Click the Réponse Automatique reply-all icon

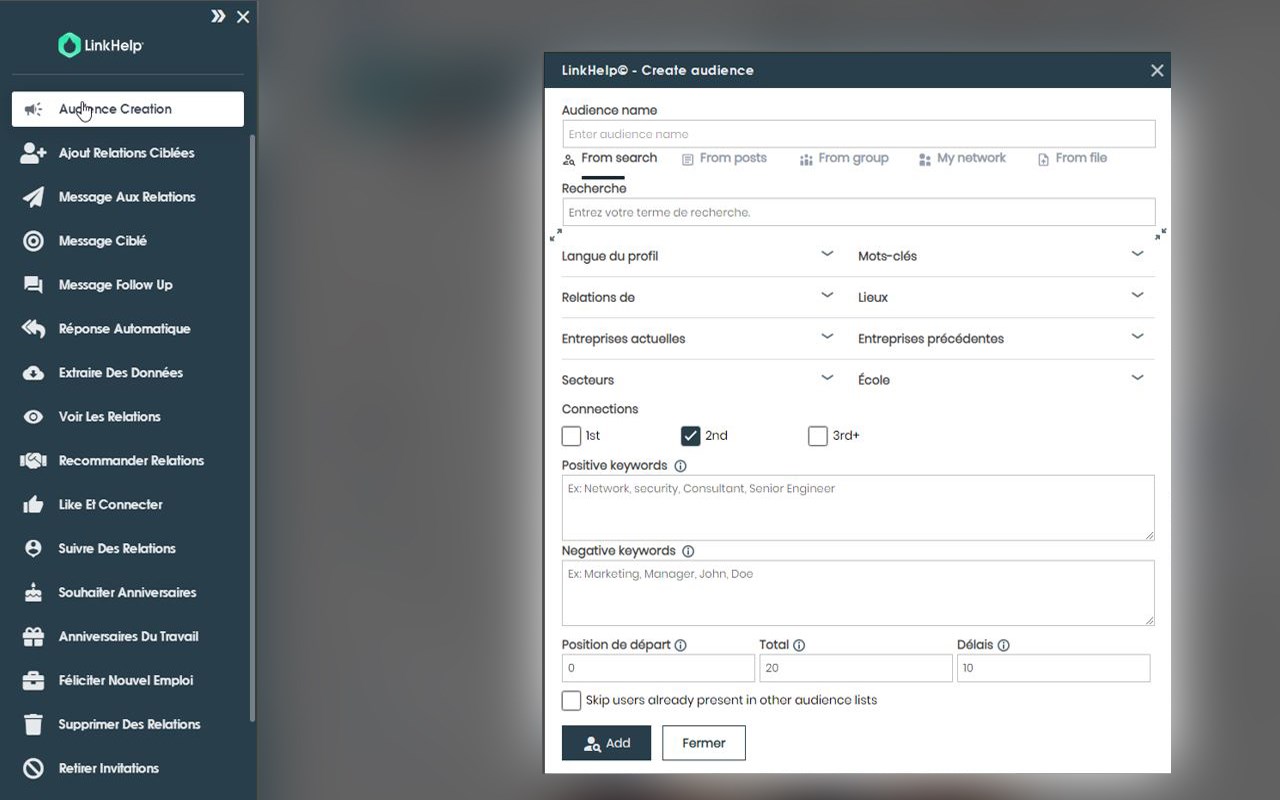[x=34, y=329]
